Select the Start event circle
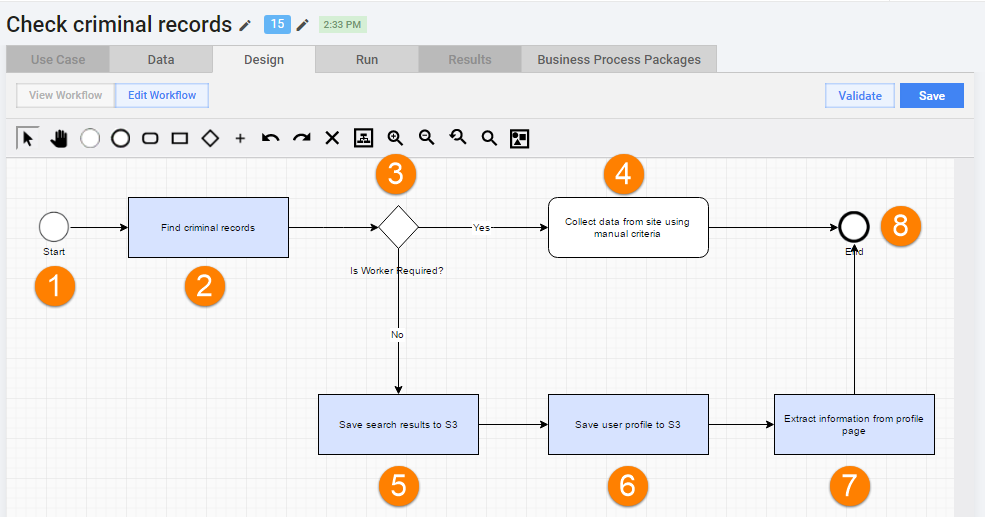 54,227
